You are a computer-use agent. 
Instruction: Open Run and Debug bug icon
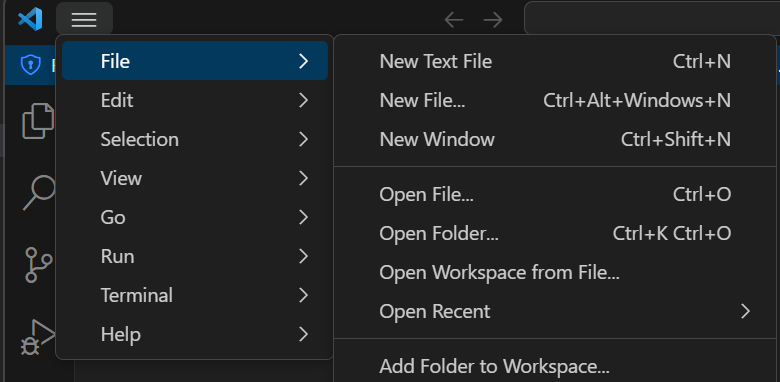point(38,338)
